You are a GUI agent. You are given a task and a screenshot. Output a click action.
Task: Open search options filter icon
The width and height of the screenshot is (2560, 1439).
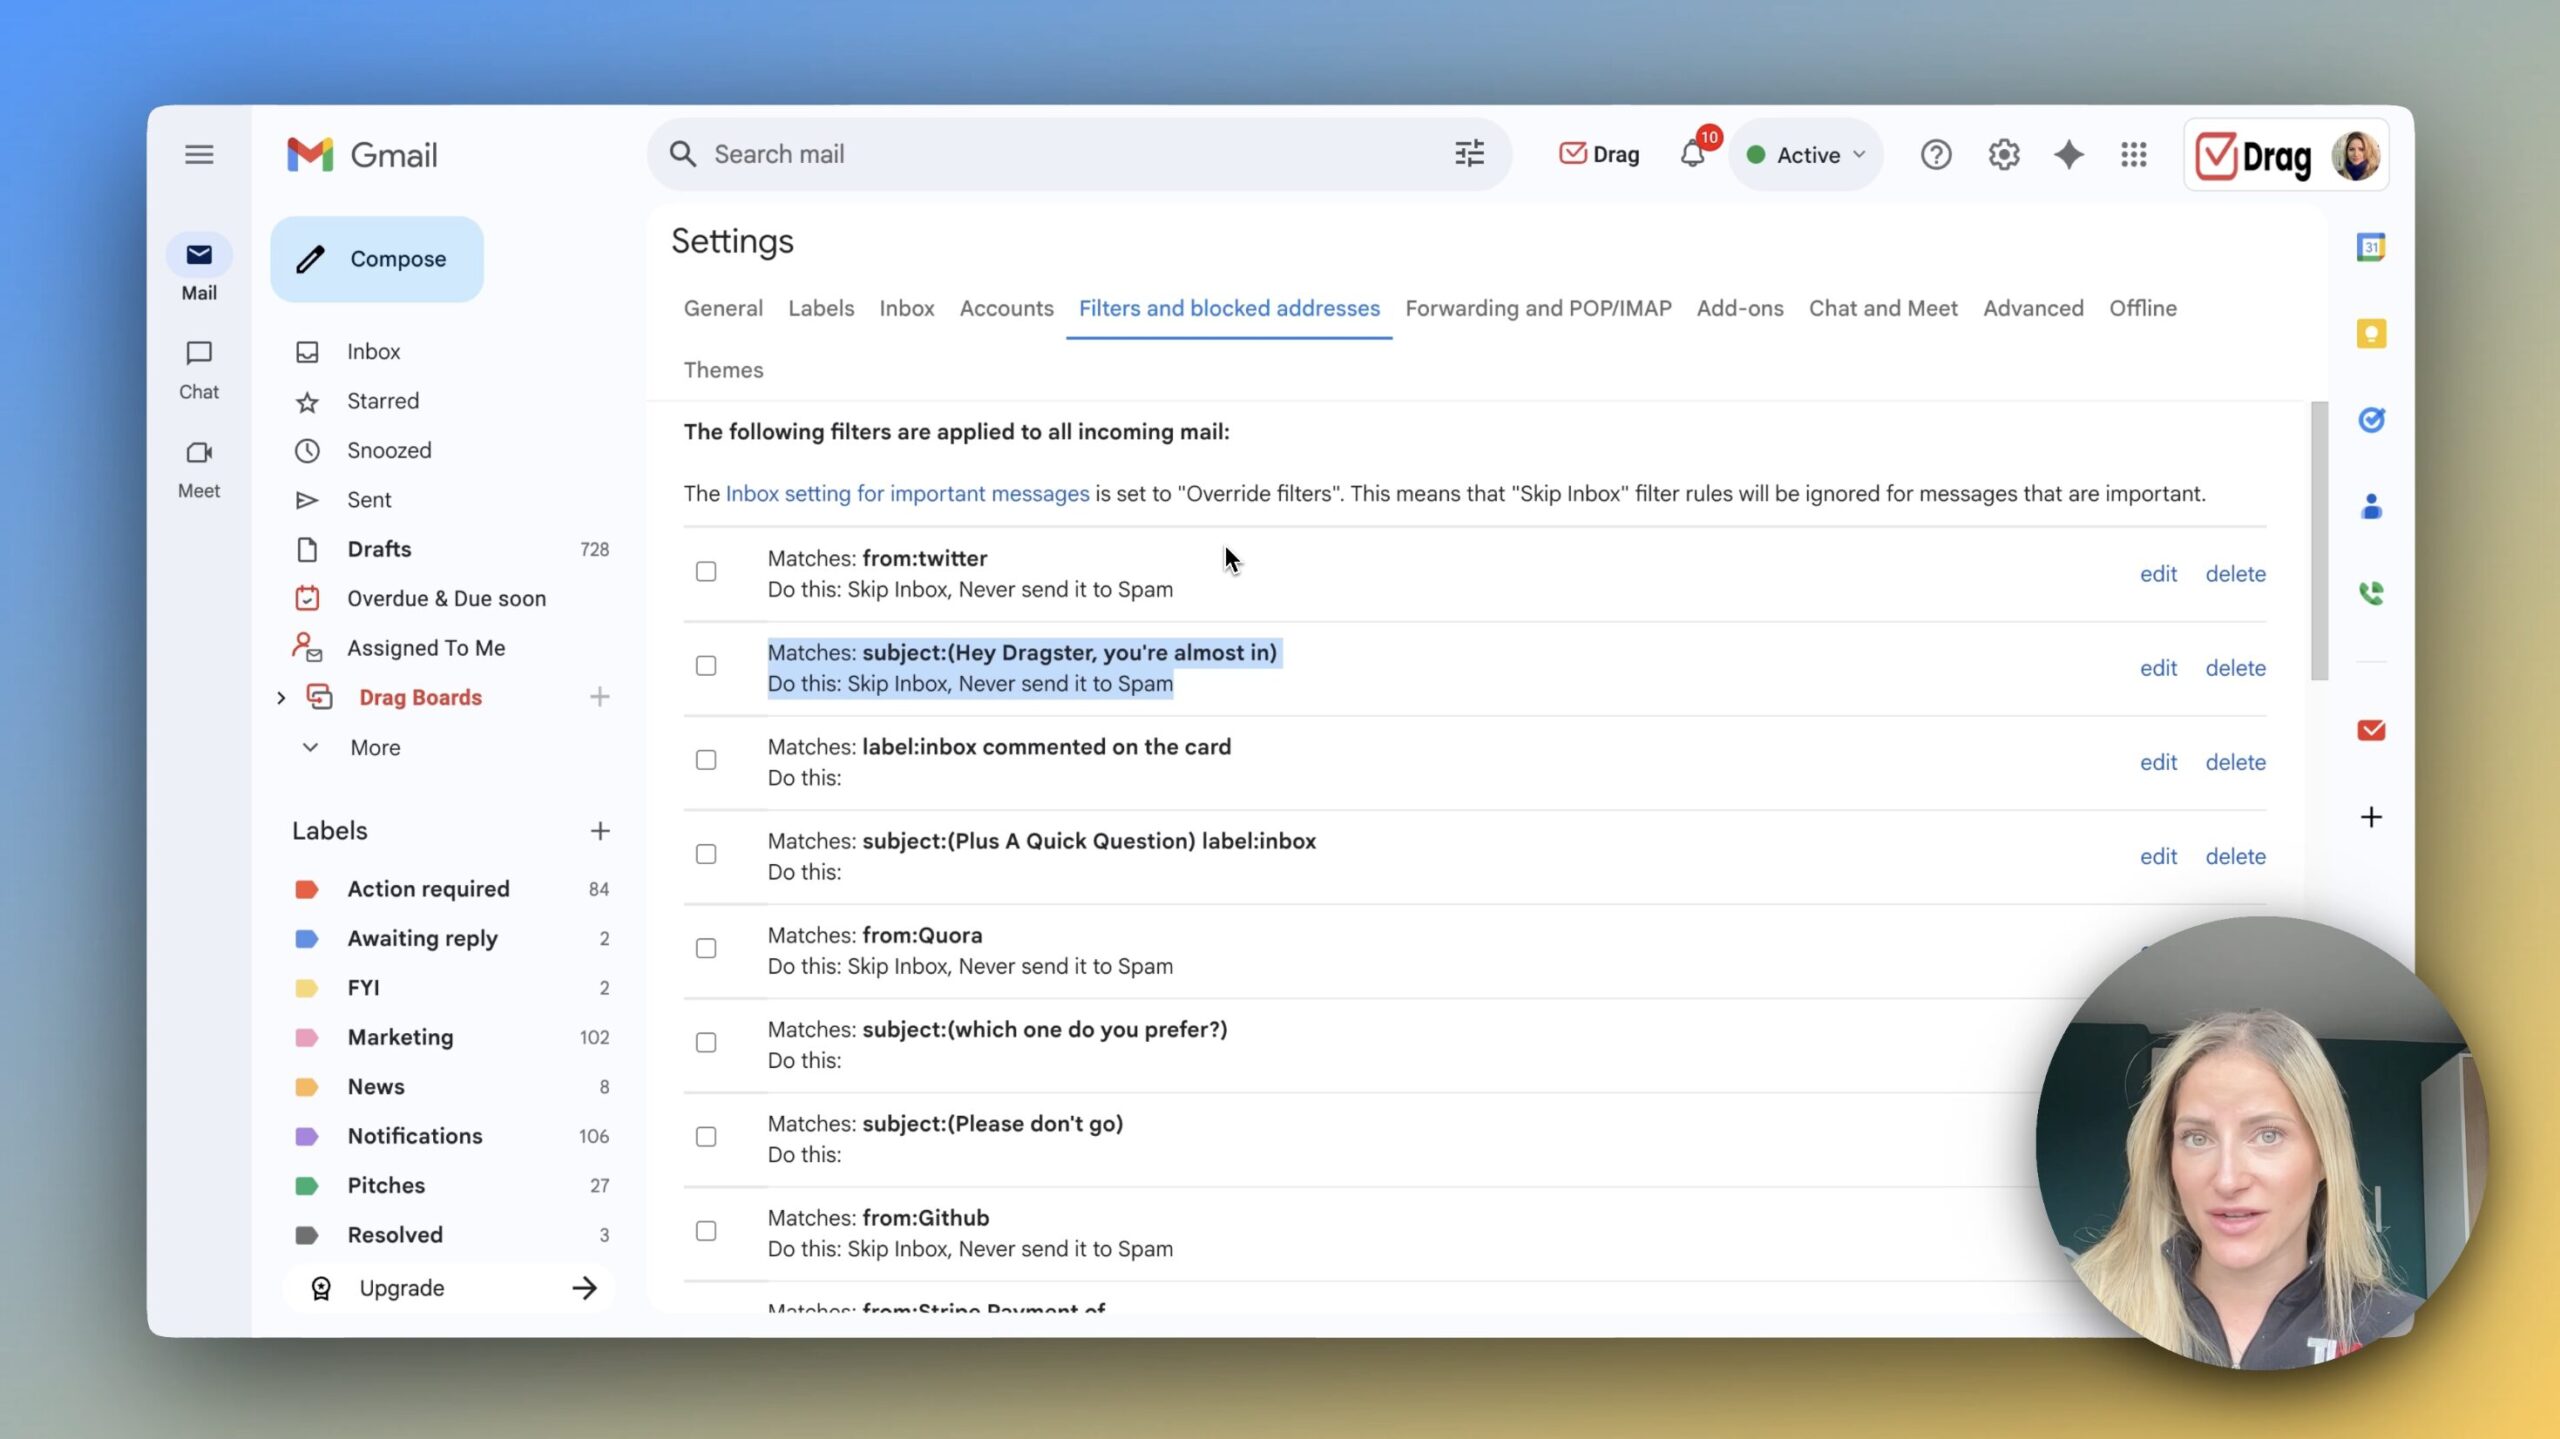point(1469,154)
